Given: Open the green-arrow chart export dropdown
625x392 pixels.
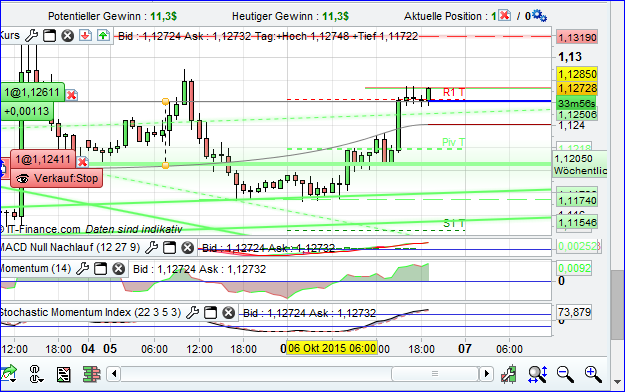Looking at the screenshot, I should [9, 374].
